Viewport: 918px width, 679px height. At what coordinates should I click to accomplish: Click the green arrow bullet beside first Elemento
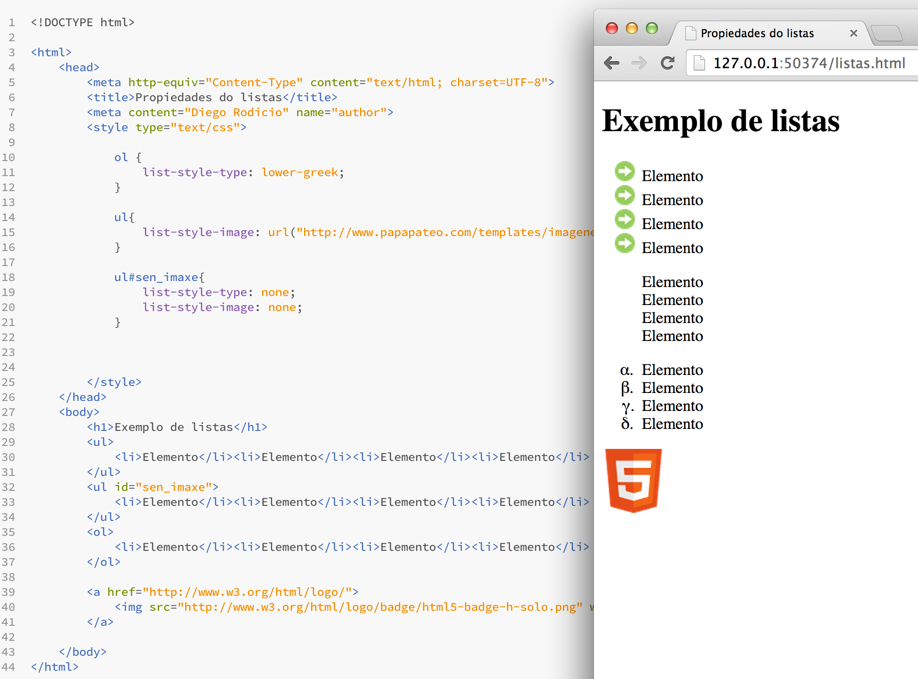(x=624, y=172)
